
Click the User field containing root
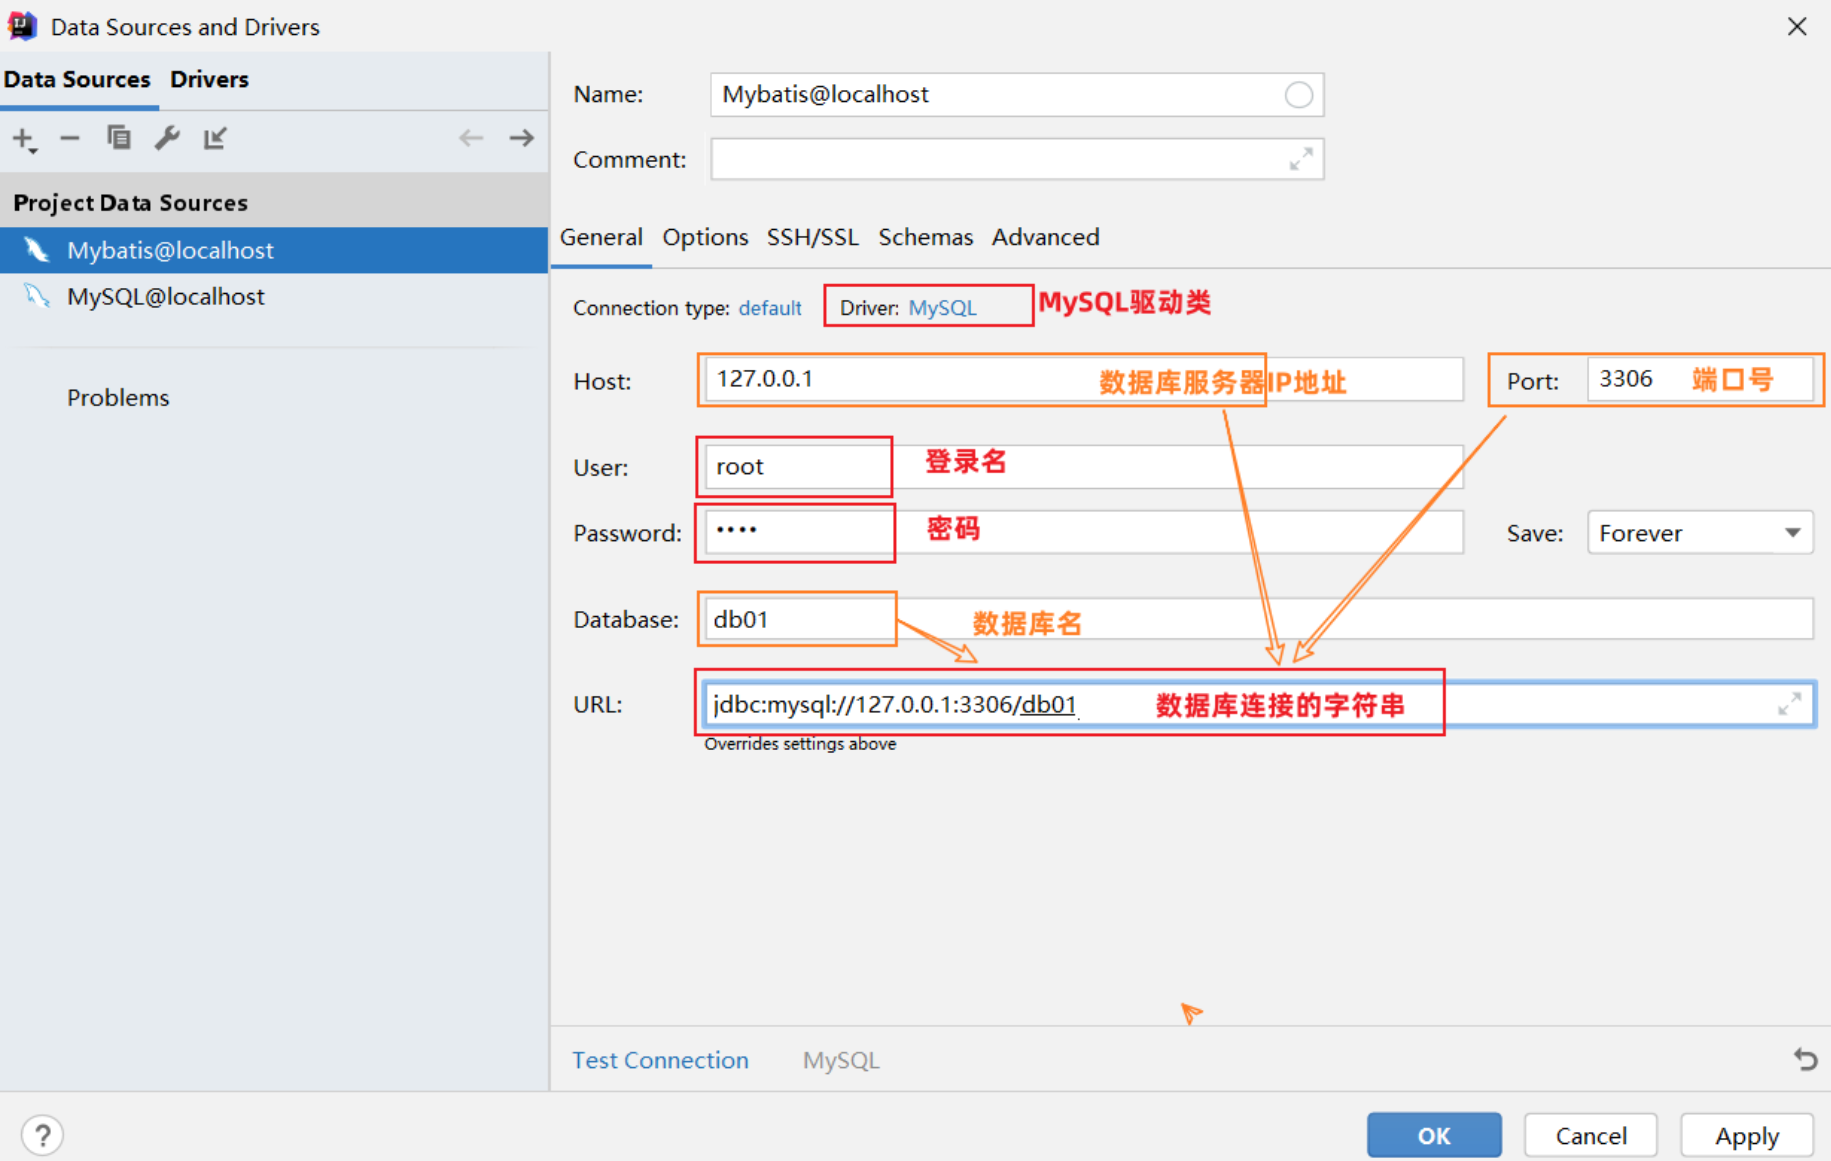coord(1084,467)
